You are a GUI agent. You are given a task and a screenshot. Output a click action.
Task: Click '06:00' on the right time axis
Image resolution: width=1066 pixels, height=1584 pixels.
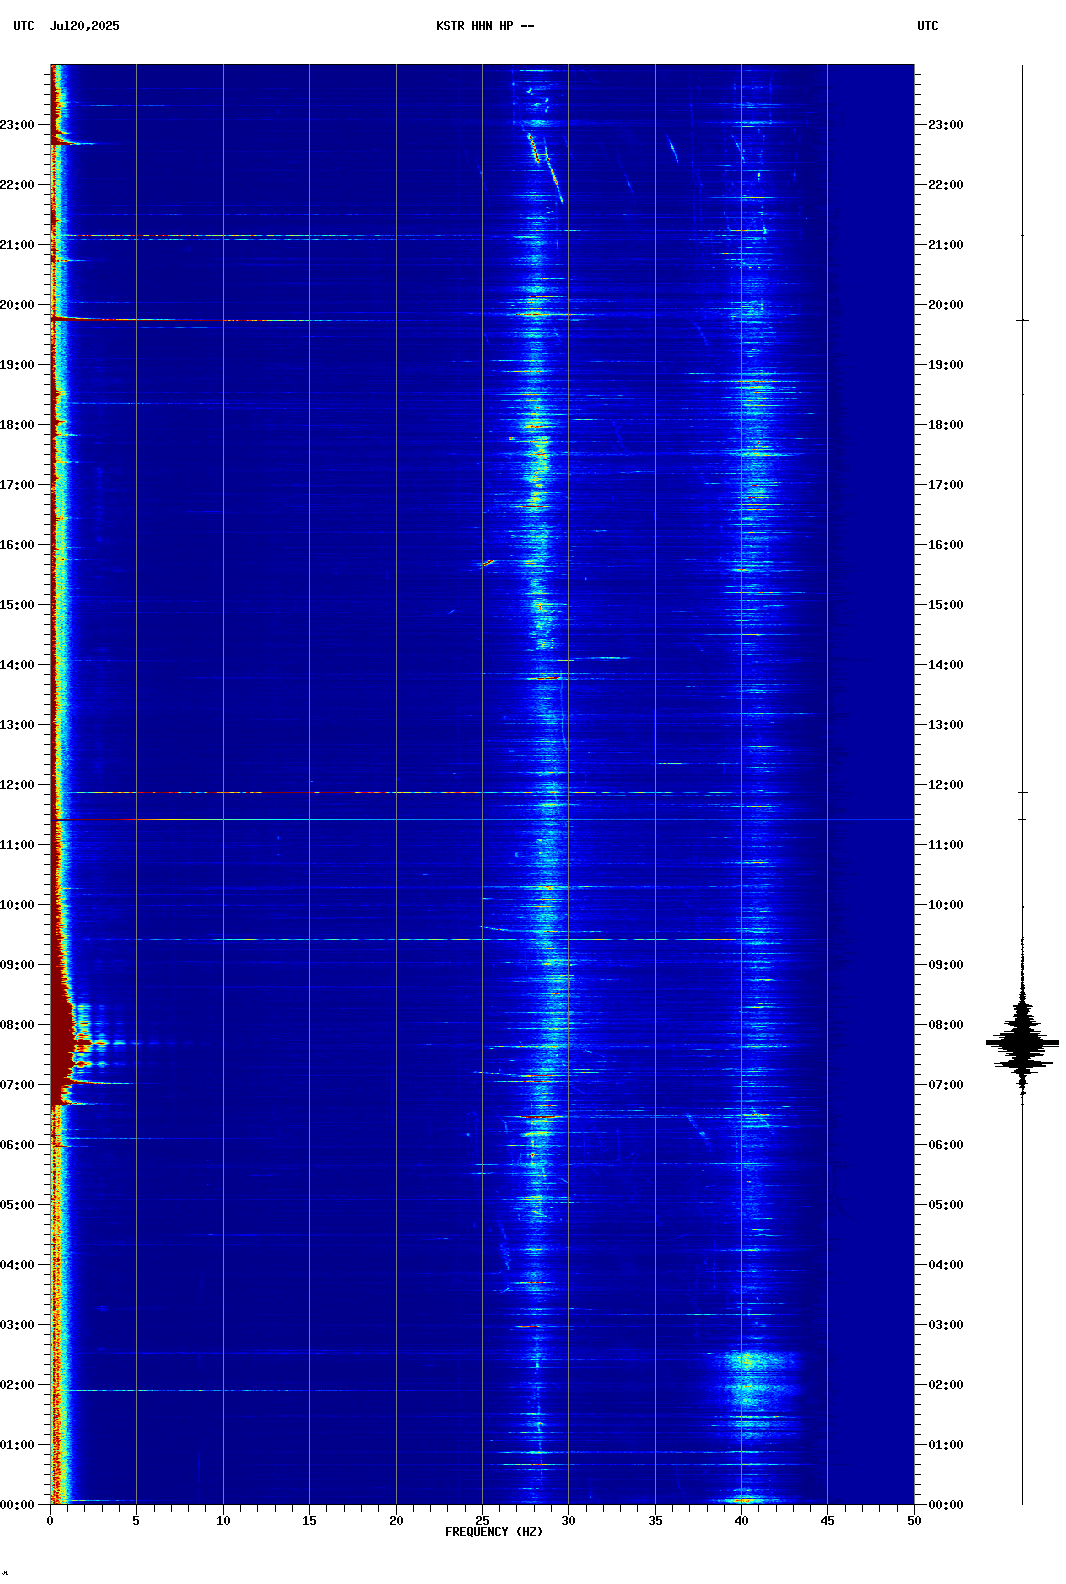point(946,1145)
